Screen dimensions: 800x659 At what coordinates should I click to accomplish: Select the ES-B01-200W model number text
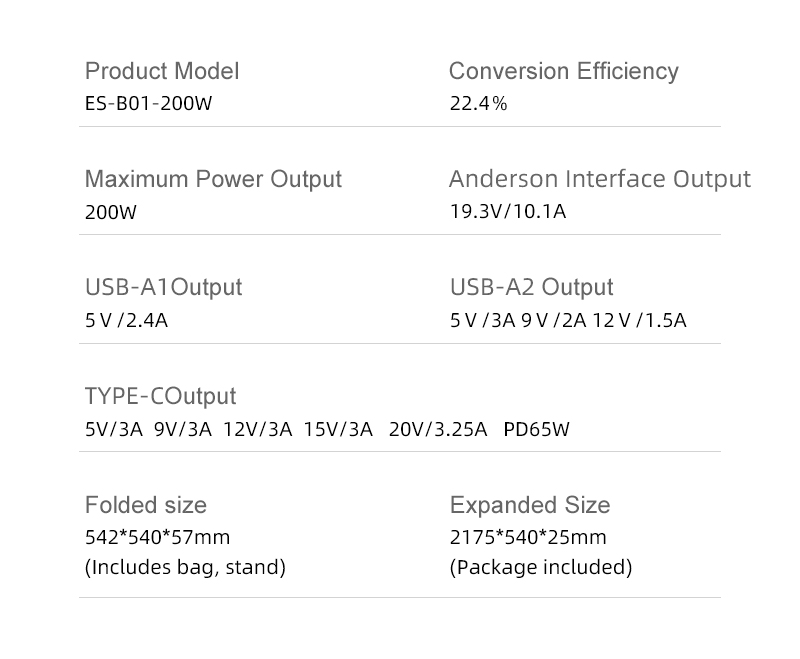[x=149, y=103]
